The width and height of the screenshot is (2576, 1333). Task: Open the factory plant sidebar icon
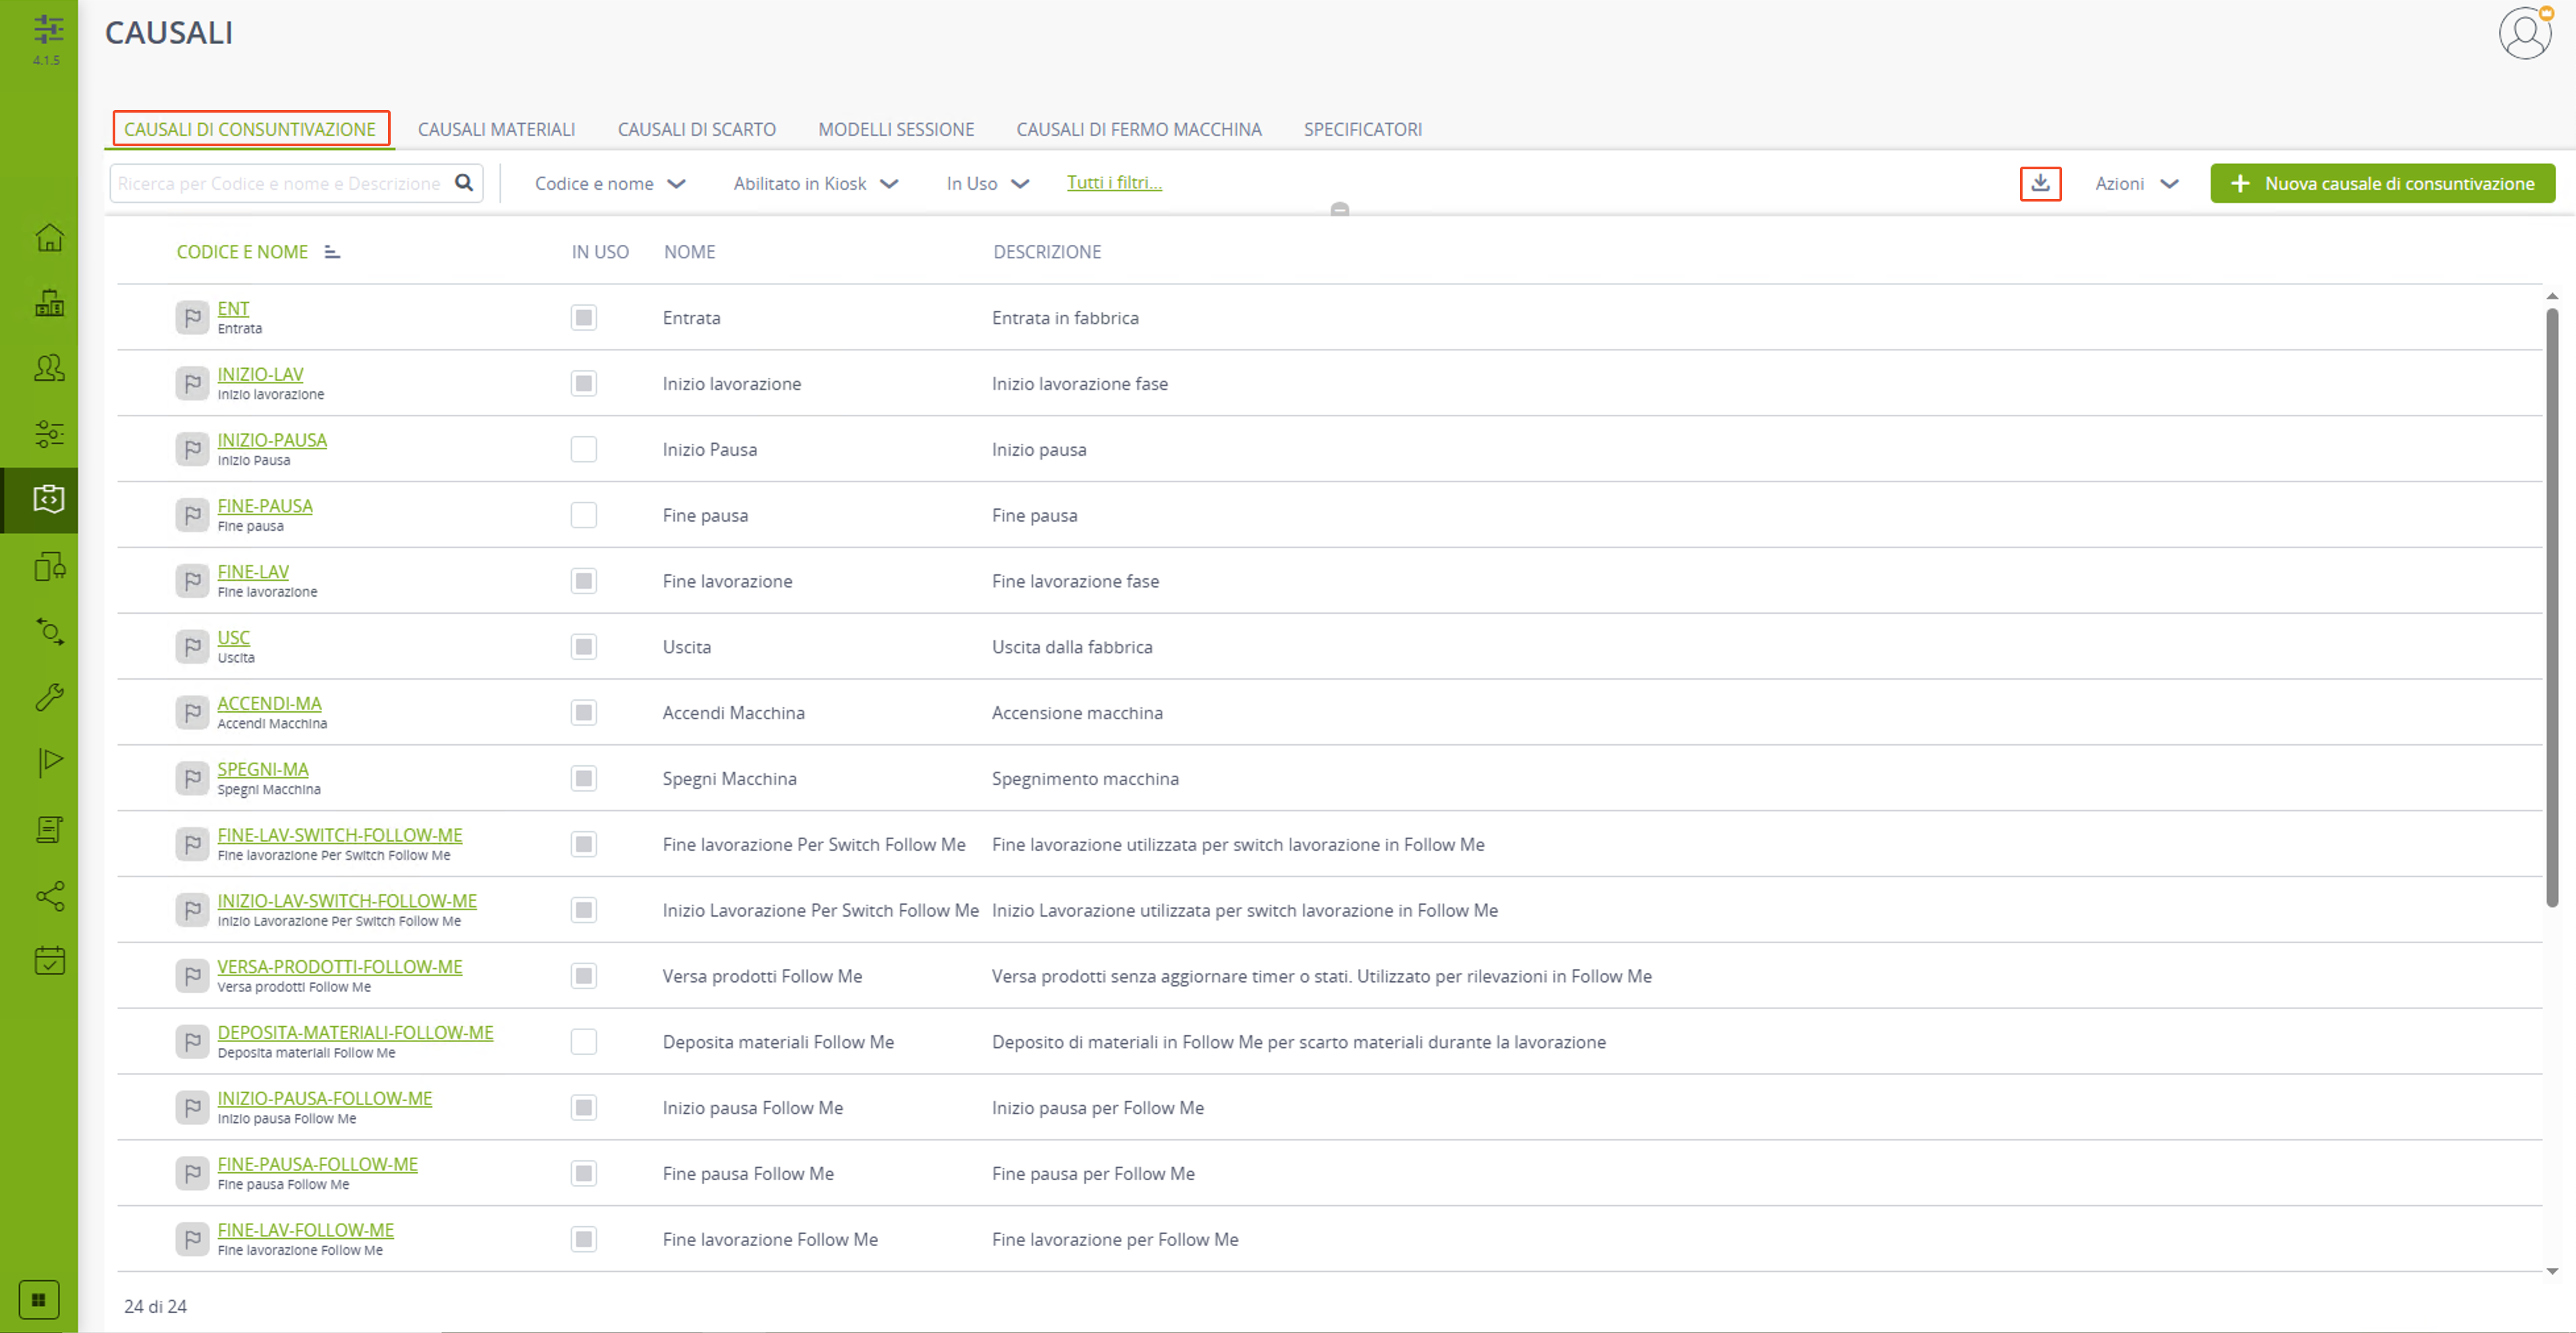click(49, 302)
